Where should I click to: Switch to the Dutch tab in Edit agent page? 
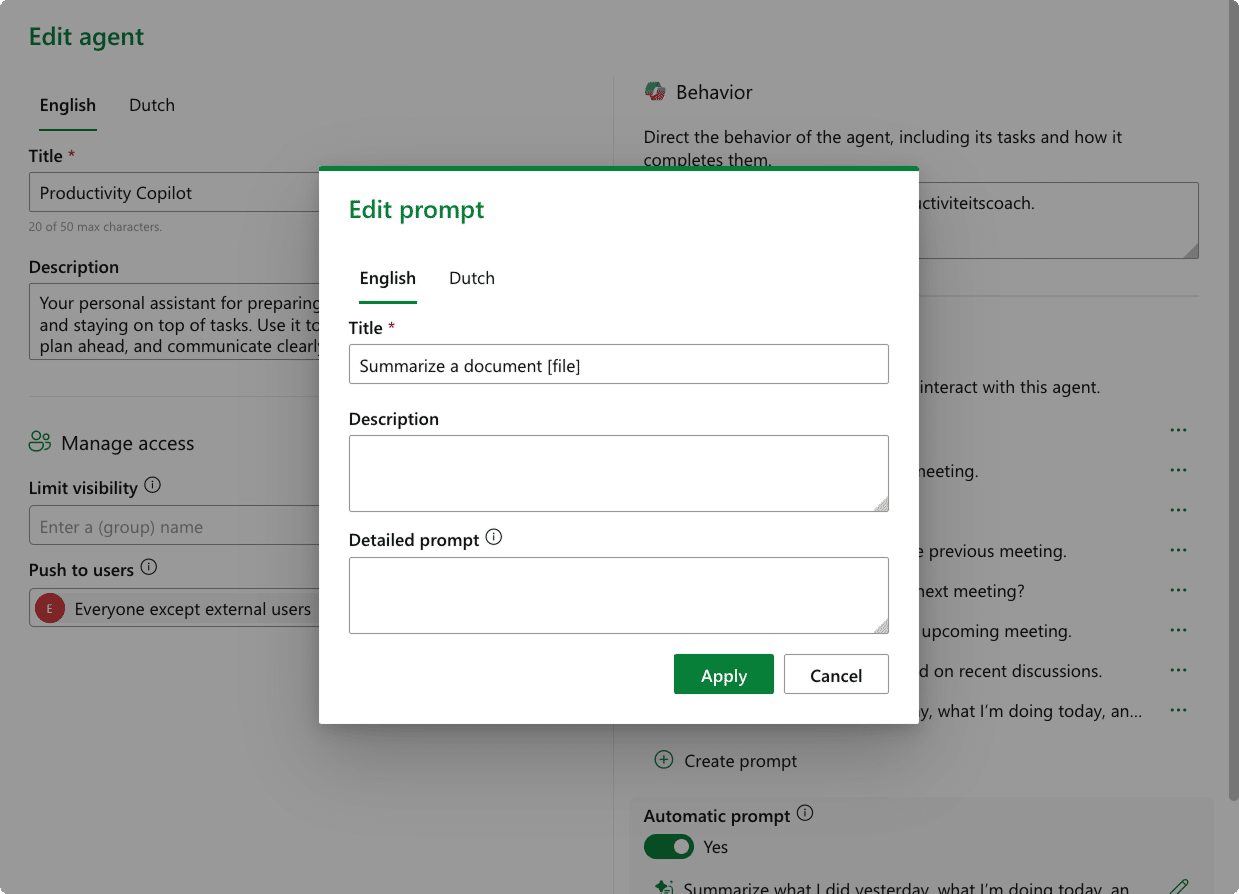[x=152, y=105]
